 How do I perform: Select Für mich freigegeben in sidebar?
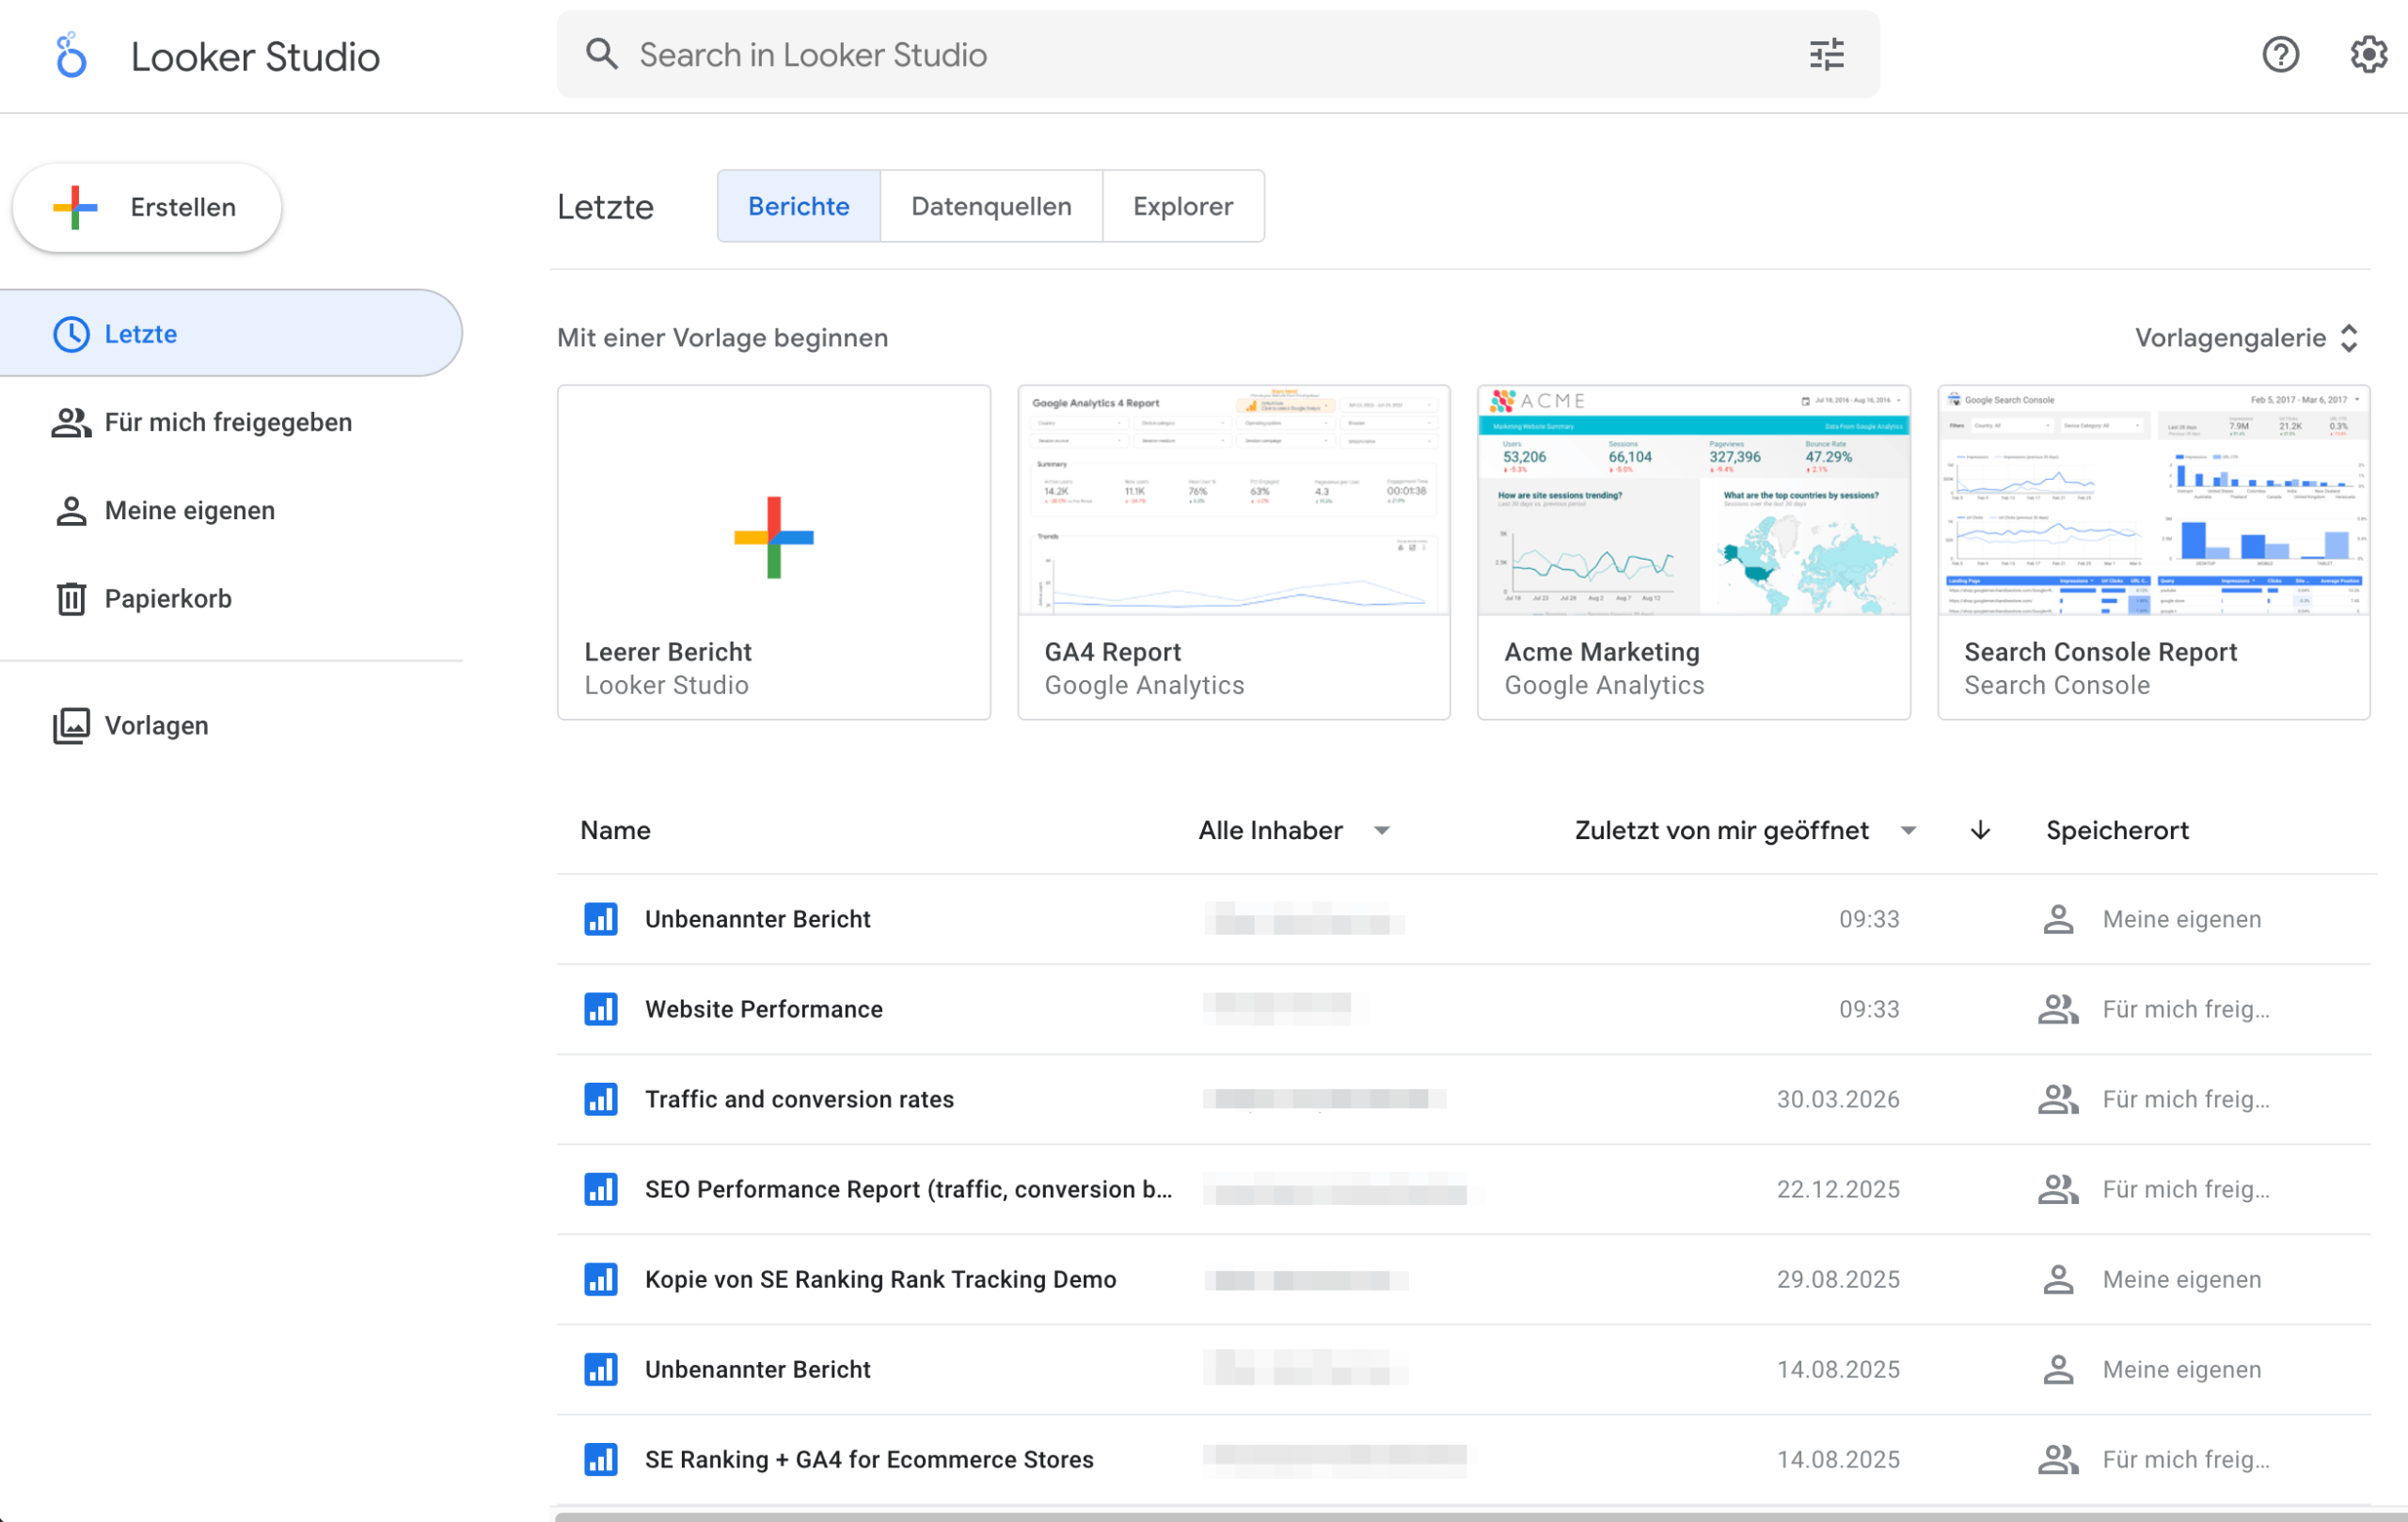228,422
